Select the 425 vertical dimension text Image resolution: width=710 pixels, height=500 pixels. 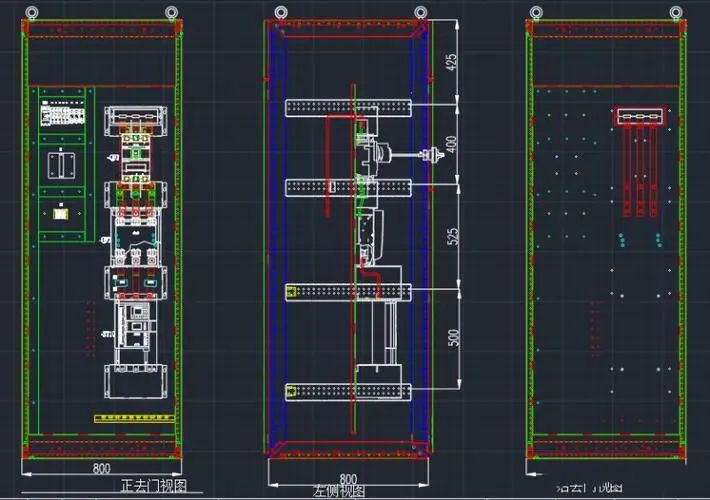(451, 62)
